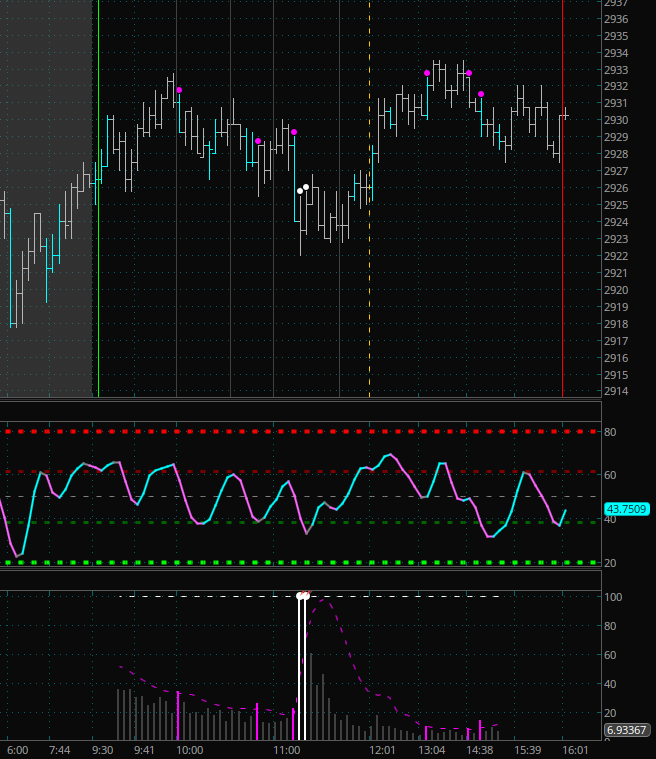Click the 6.93367 volume value tag
Image resolution: width=656 pixels, height=759 pixels.
626,730
